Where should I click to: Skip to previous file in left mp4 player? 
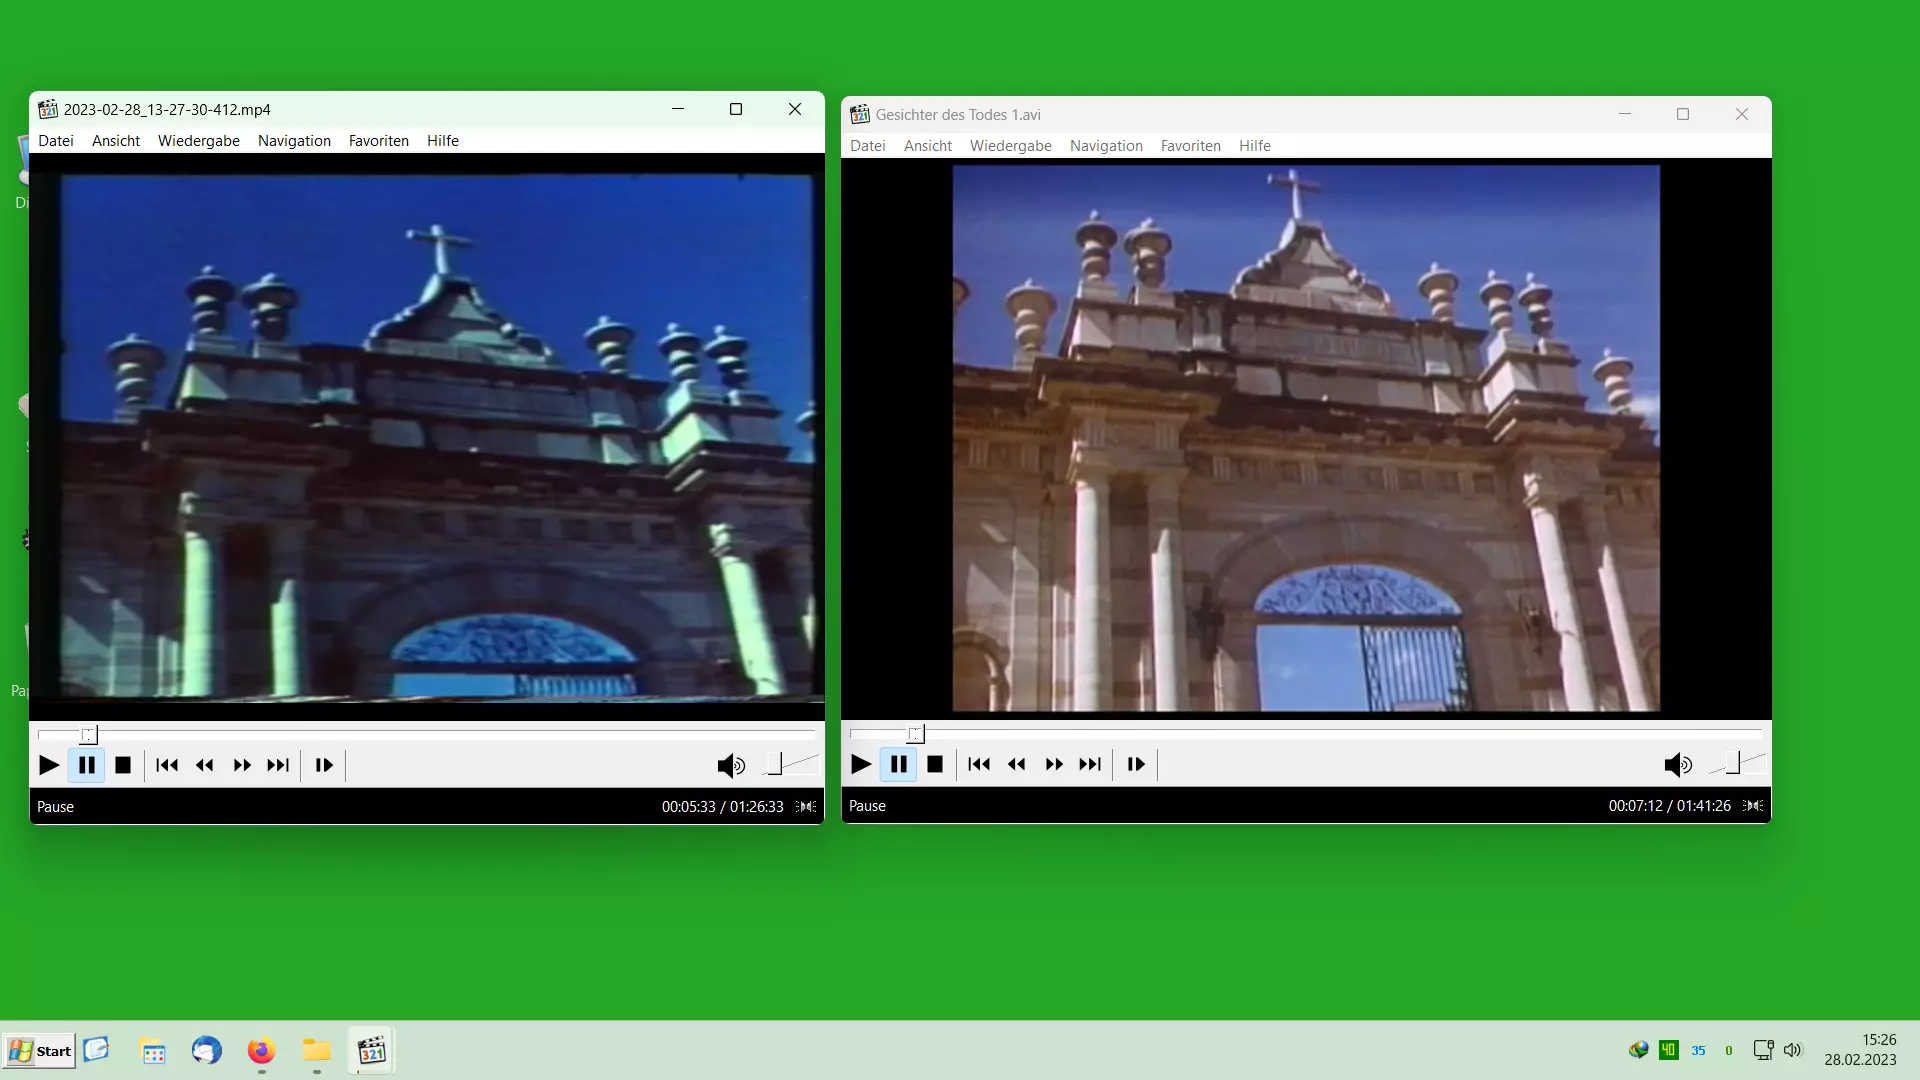pos(167,765)
